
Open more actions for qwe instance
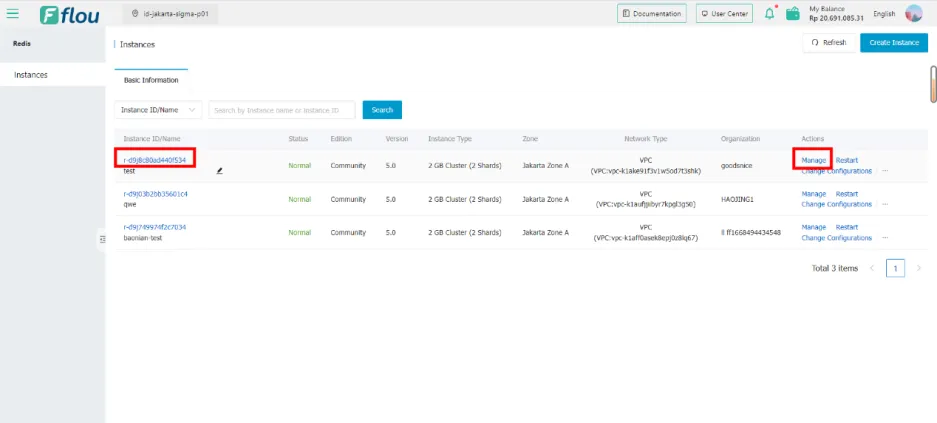885,204
